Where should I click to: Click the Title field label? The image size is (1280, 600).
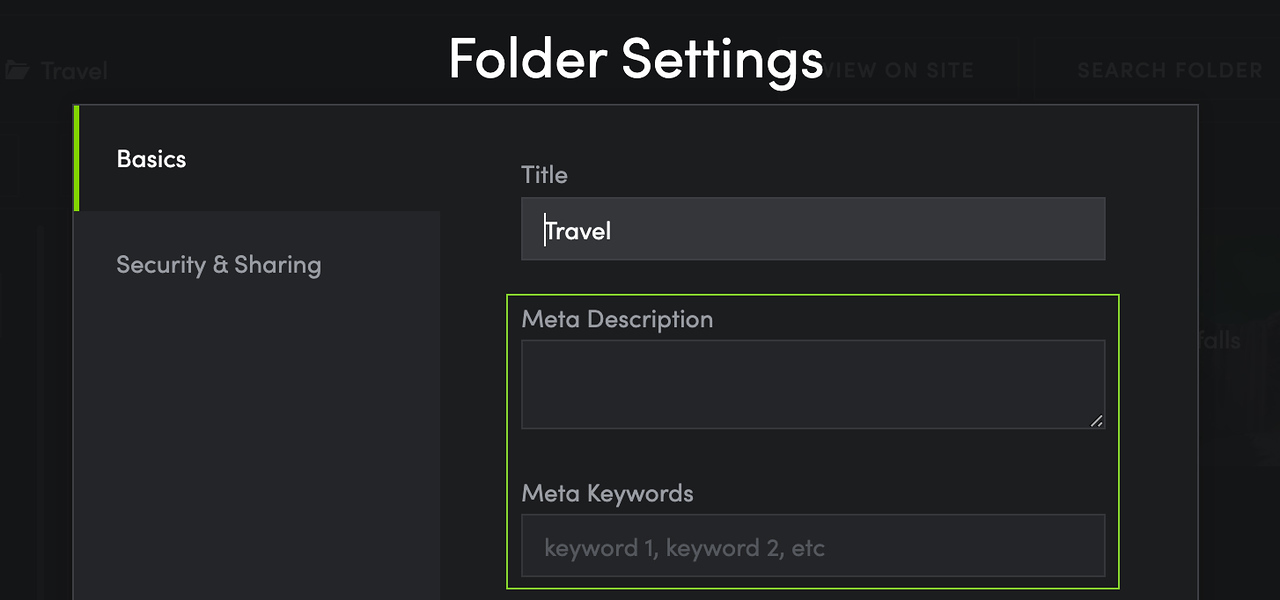click(x=544, y=175)
